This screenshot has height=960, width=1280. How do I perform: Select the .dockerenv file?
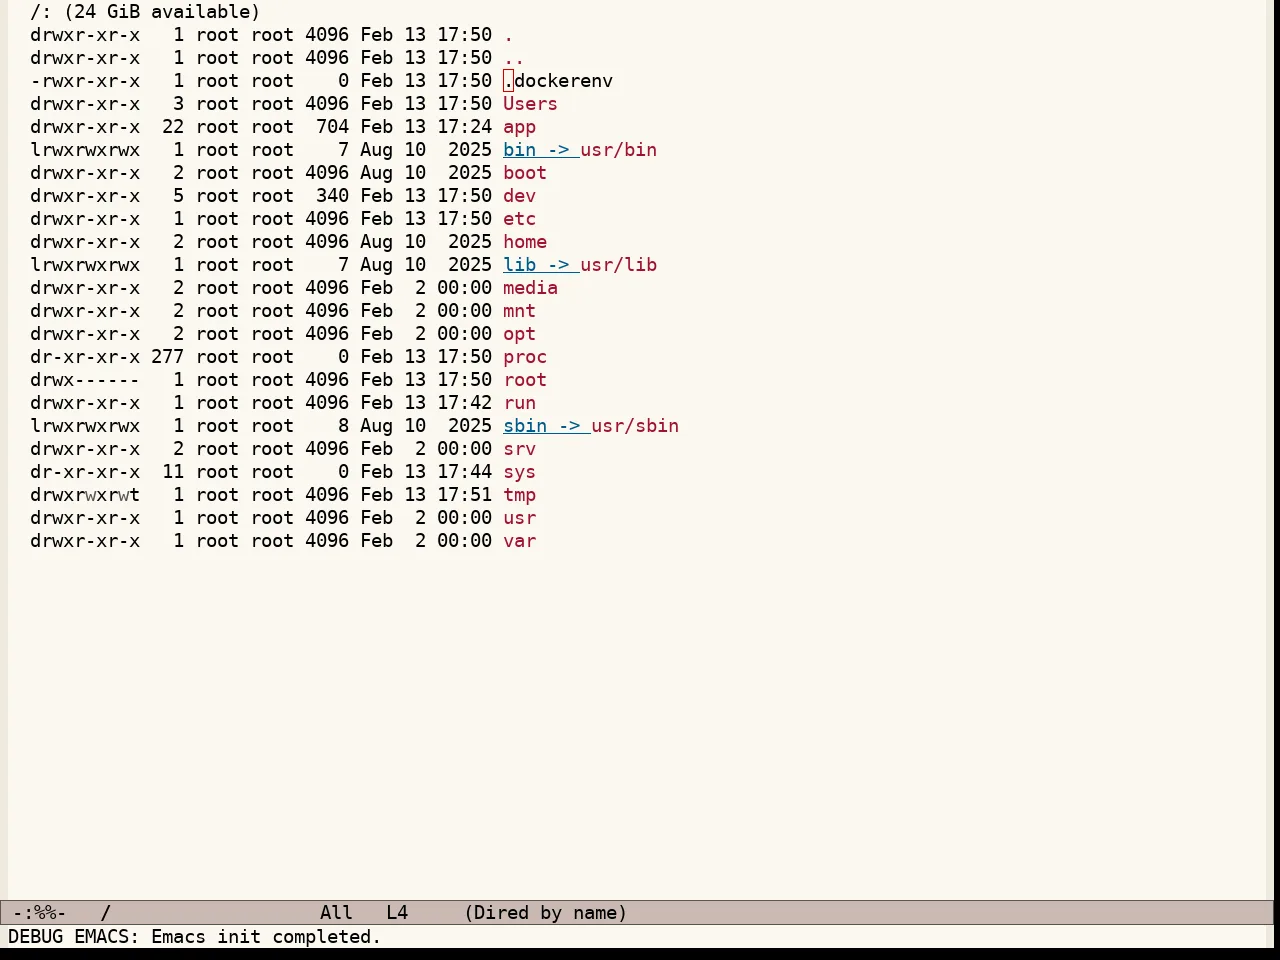[558, 81]
